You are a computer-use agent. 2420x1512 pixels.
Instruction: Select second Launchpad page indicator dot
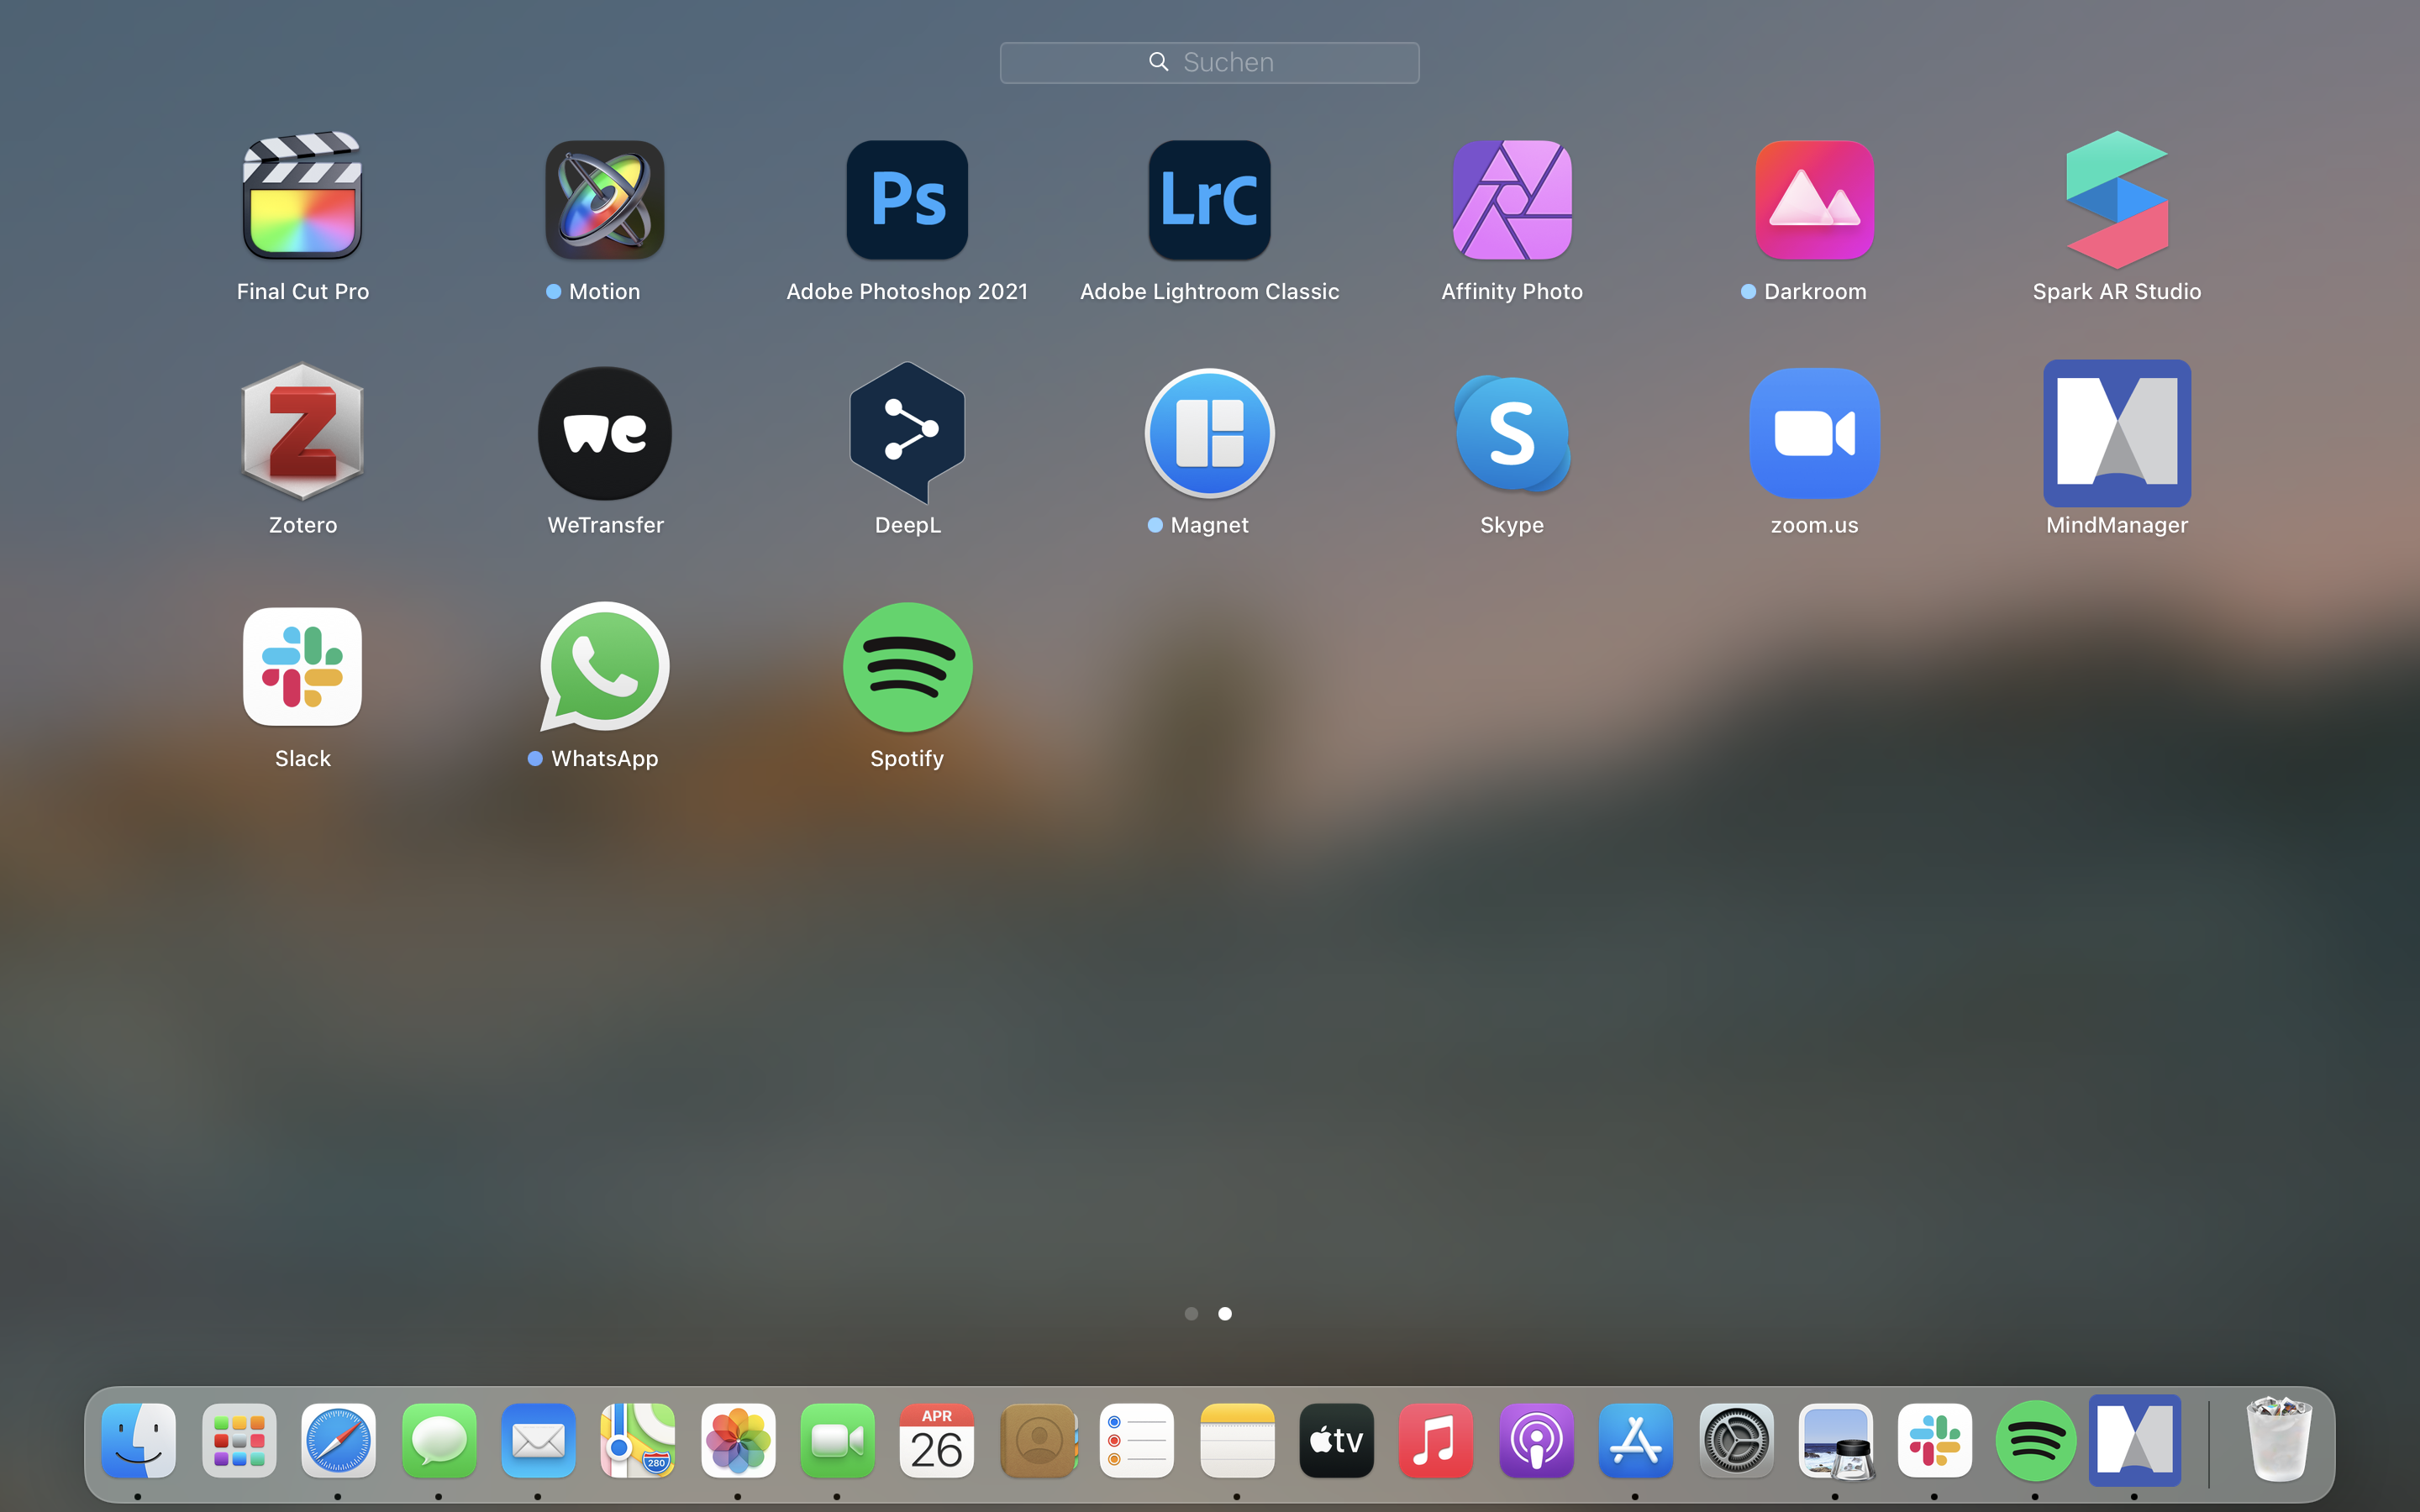coord(1225,1313)
